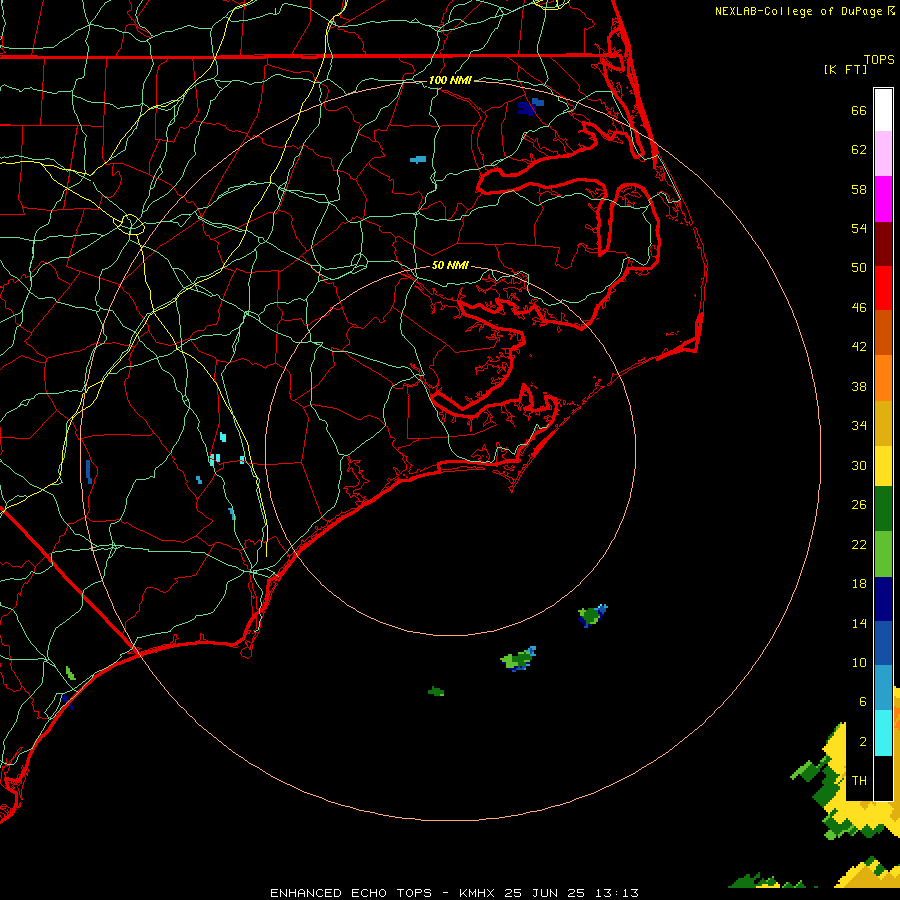Click the cyan 2 kft legend swatch
Screen dimensions: 900x900
coord(883,733)
